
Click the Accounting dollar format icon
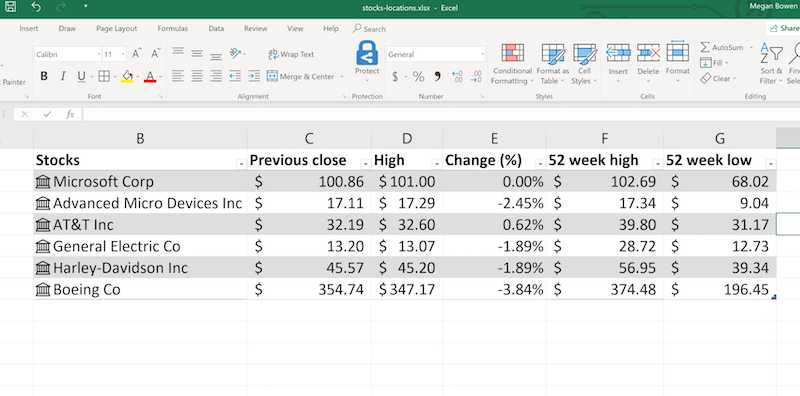point(395,77)
